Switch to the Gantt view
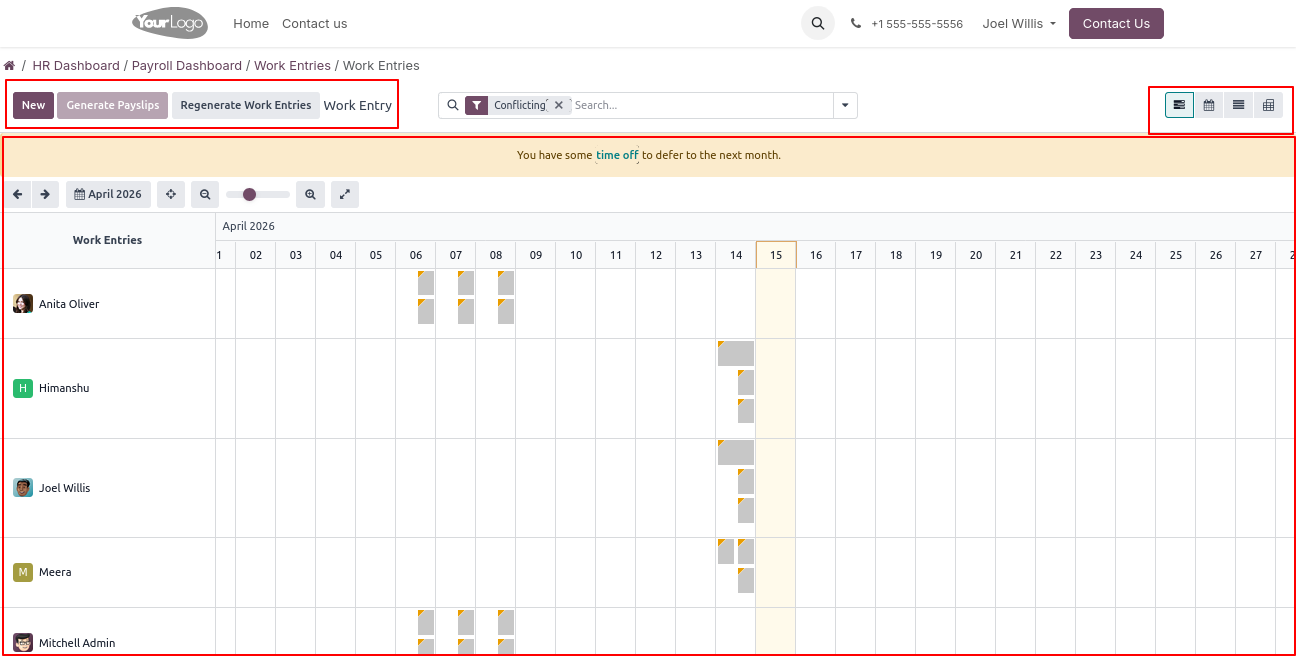 click(x=1179, y=105)
